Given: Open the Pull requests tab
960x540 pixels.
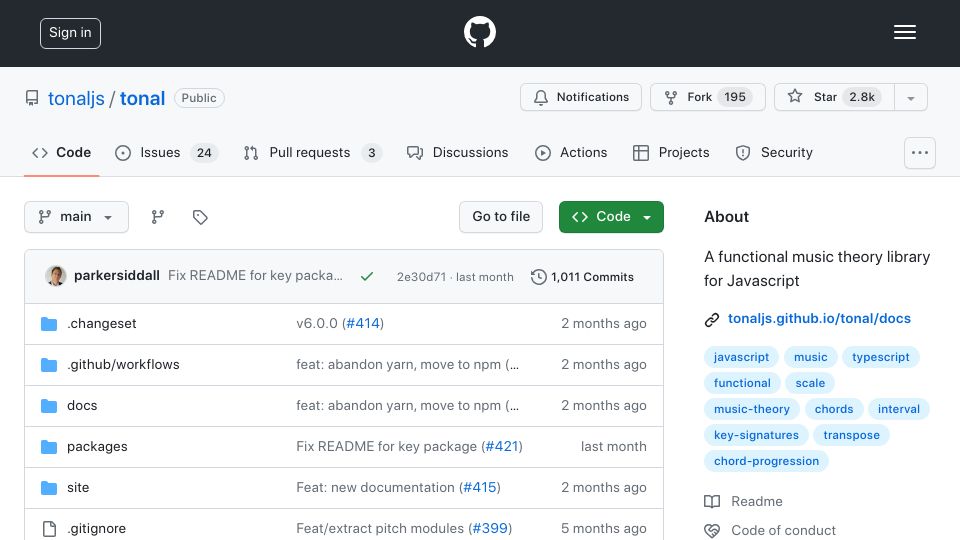Looking at the screenshot, I should tap(312, 152).
